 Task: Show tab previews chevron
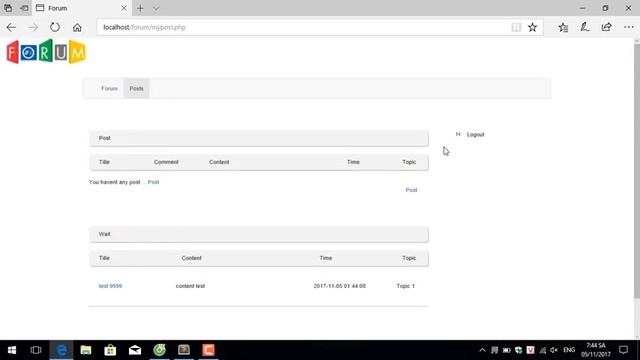(x=156, y=8)
